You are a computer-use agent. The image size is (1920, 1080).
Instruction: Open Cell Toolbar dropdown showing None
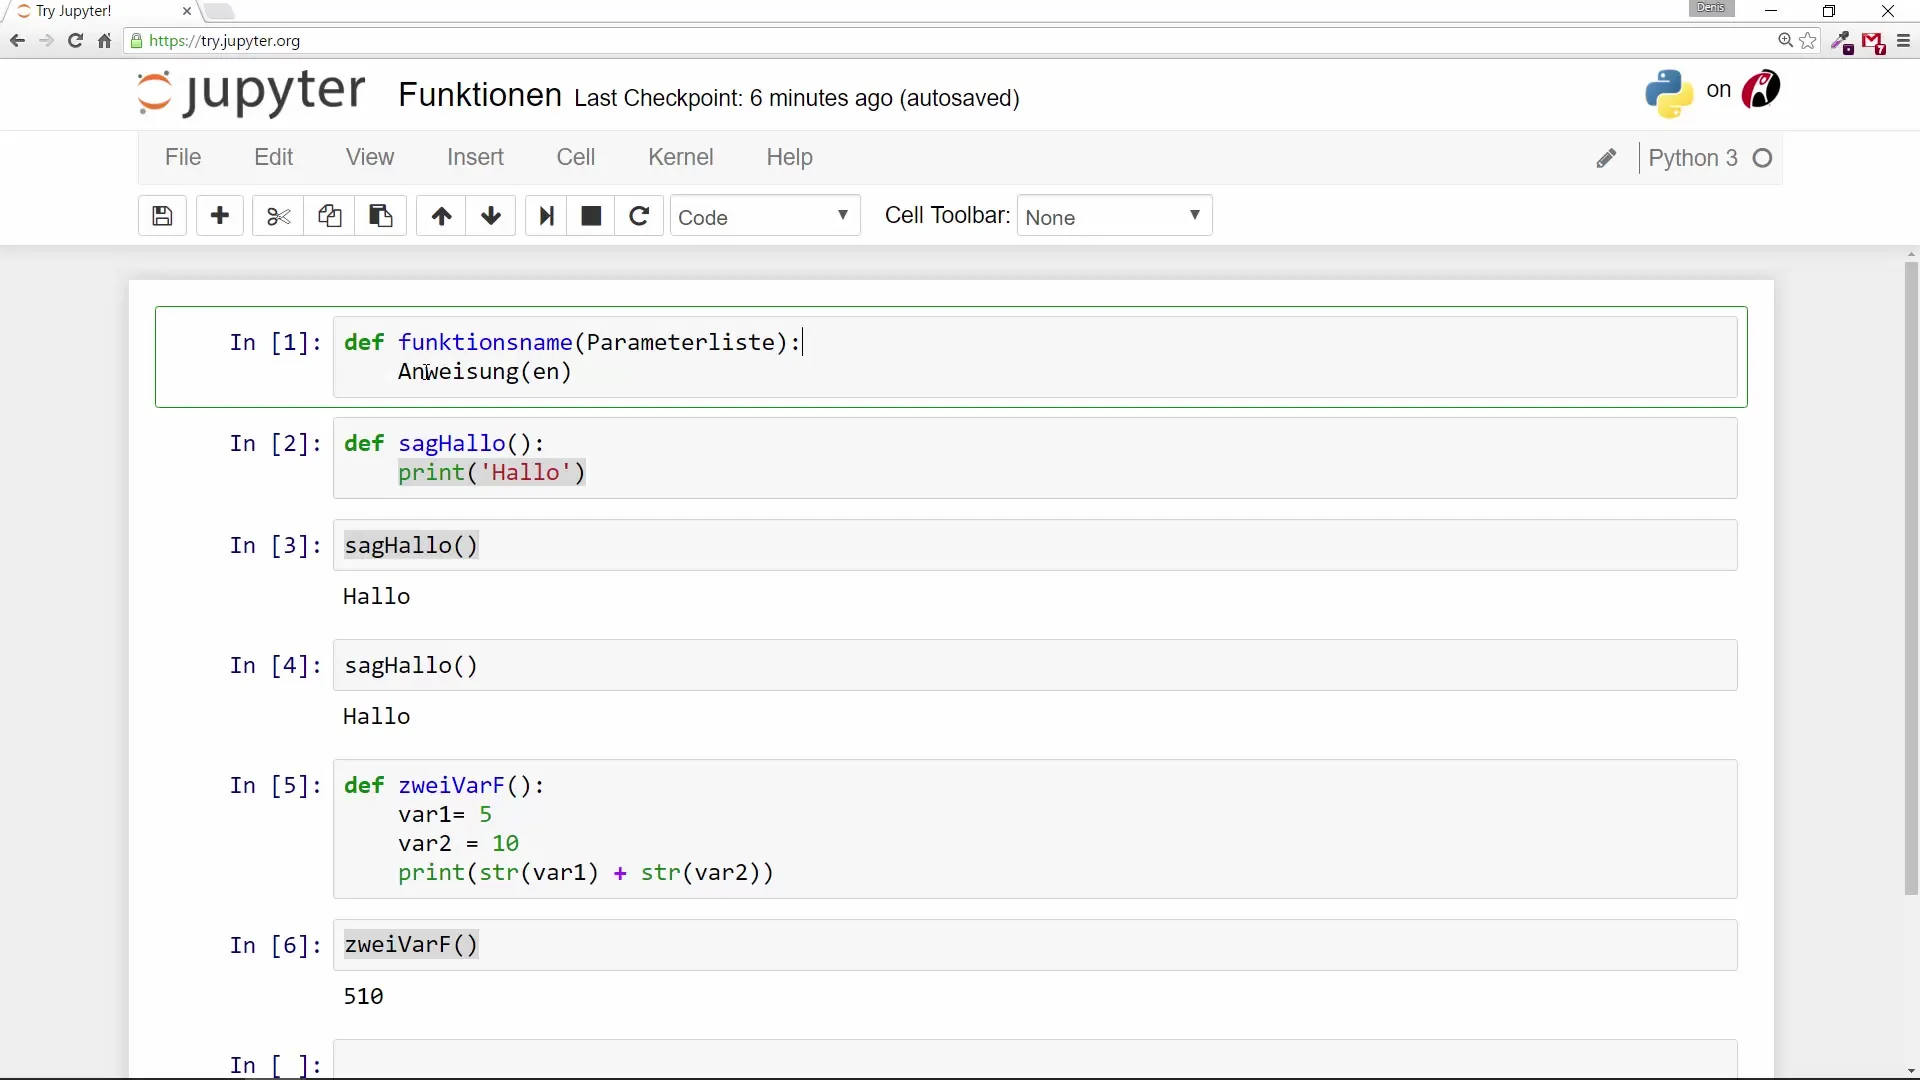1114,216
